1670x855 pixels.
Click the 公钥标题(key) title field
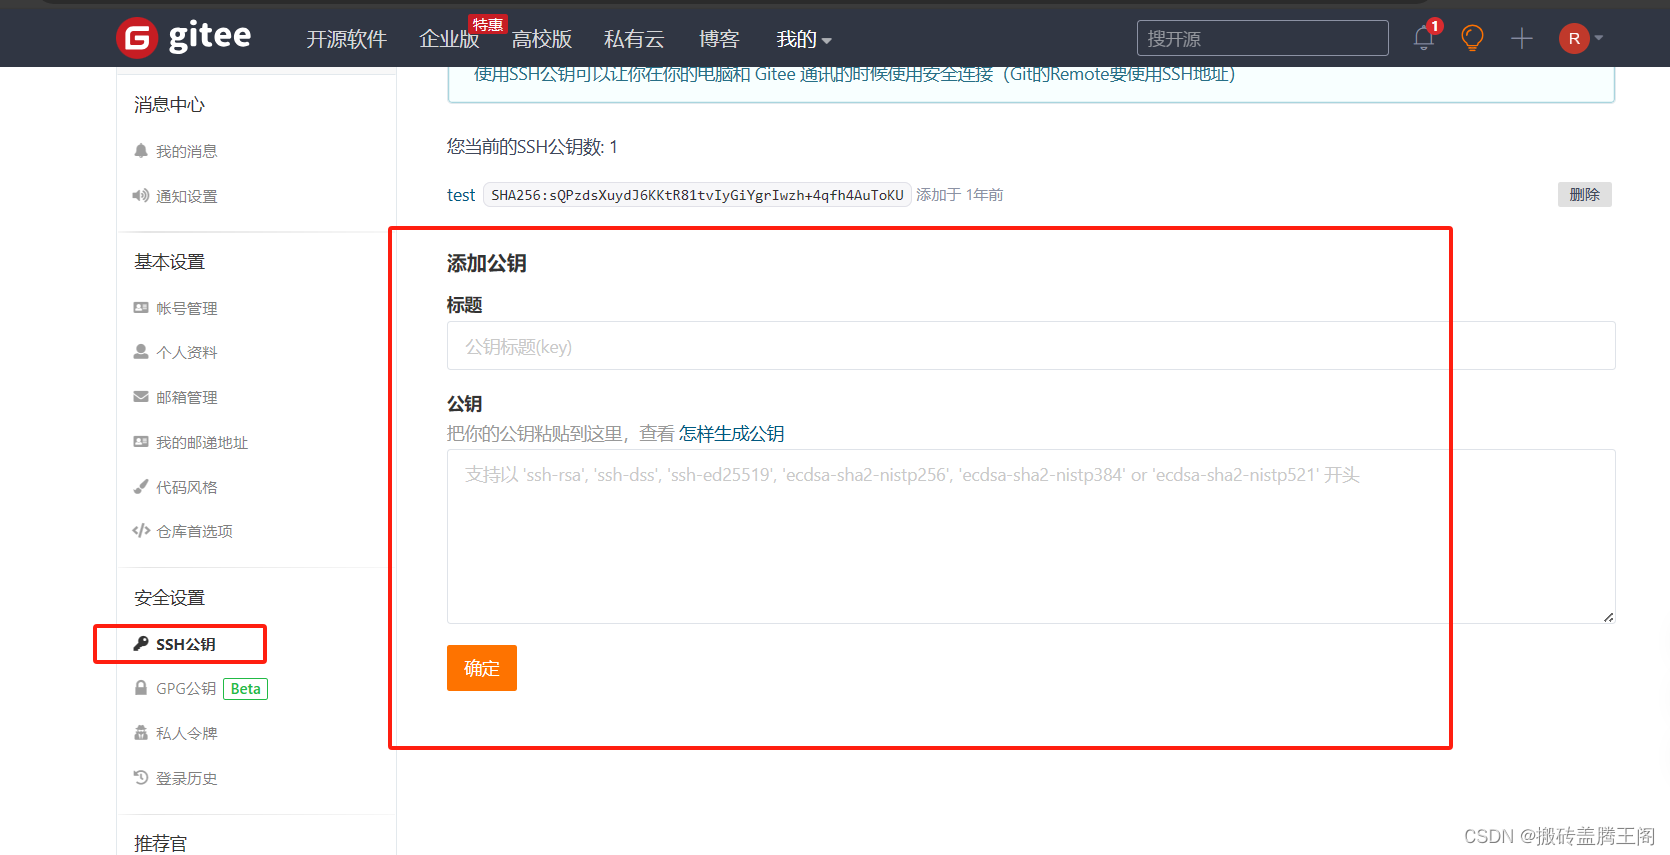(1031, 346)
